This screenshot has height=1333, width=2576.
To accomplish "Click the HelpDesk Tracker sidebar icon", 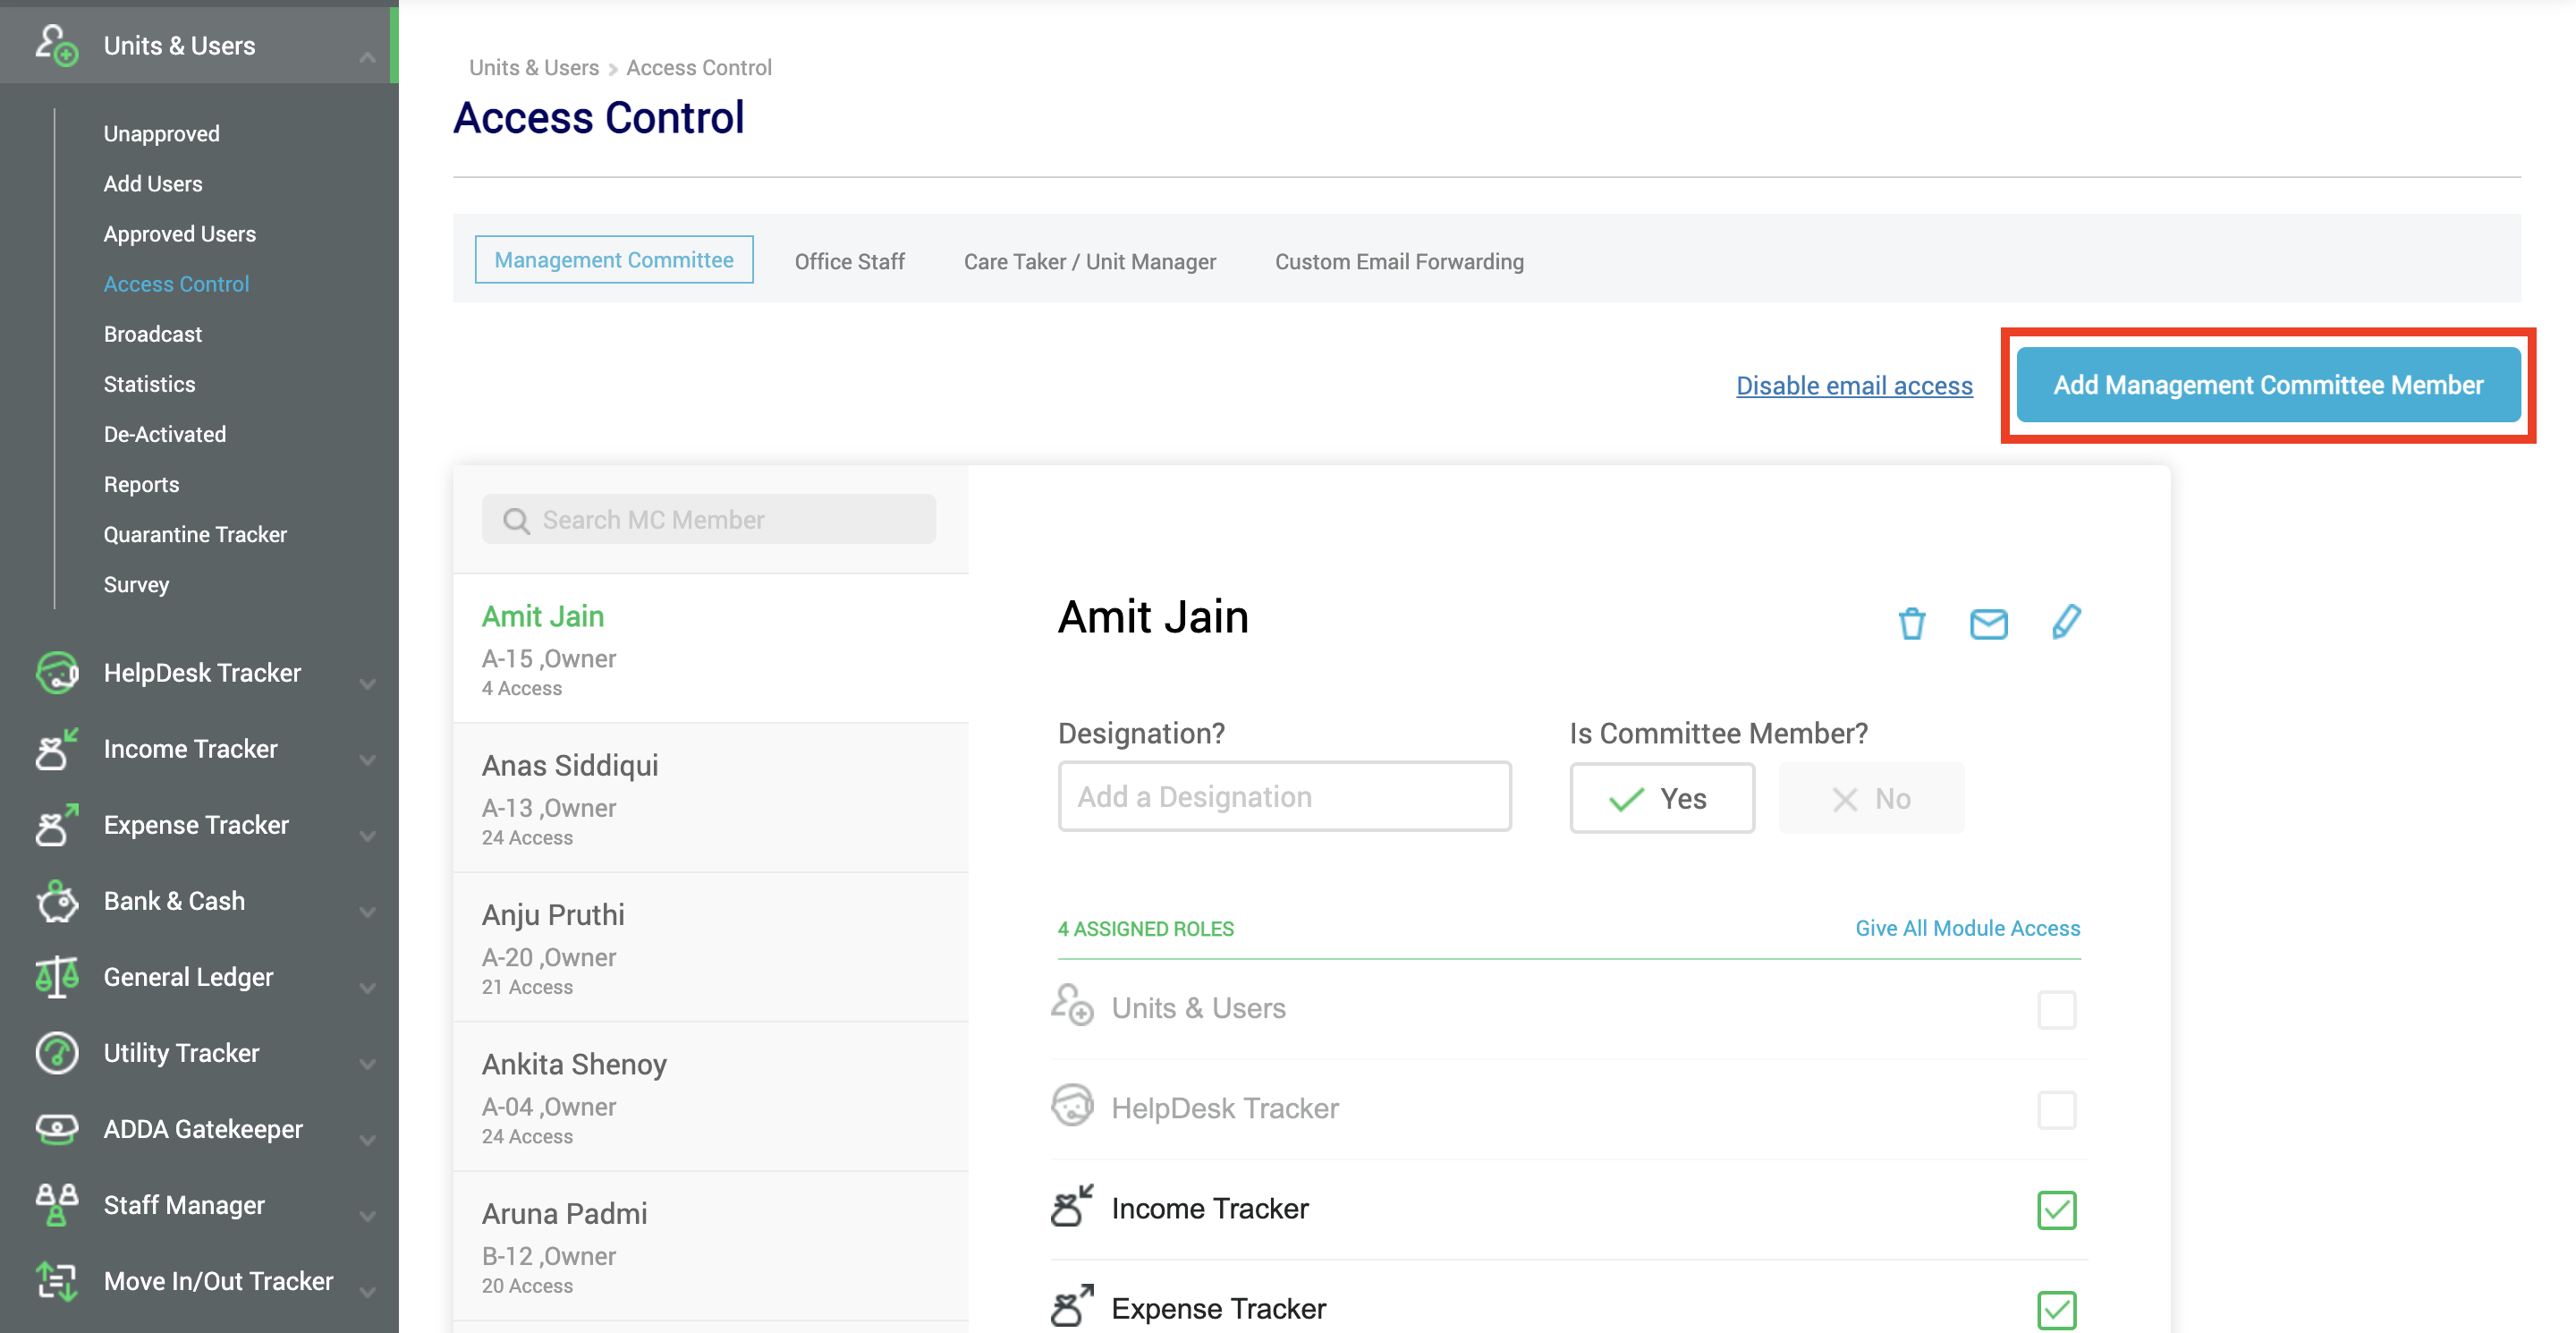I will (x=56, y=672).
